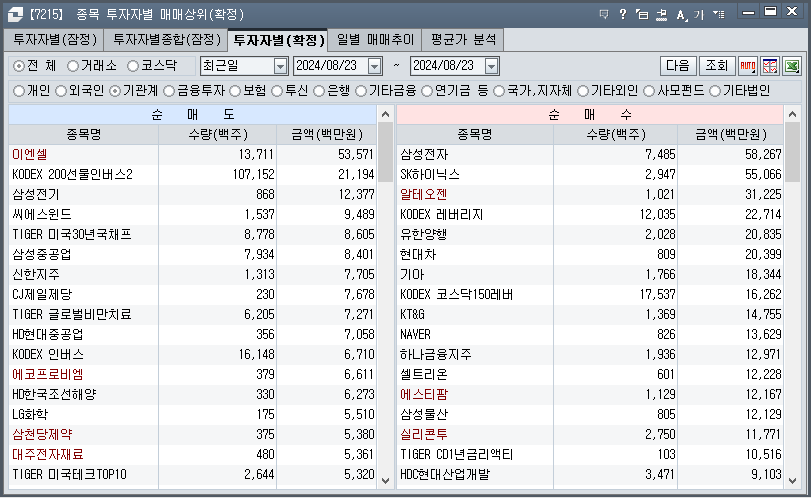Select the 기관계 investor radio button
The image size is (811, 498).
[115, 91]
